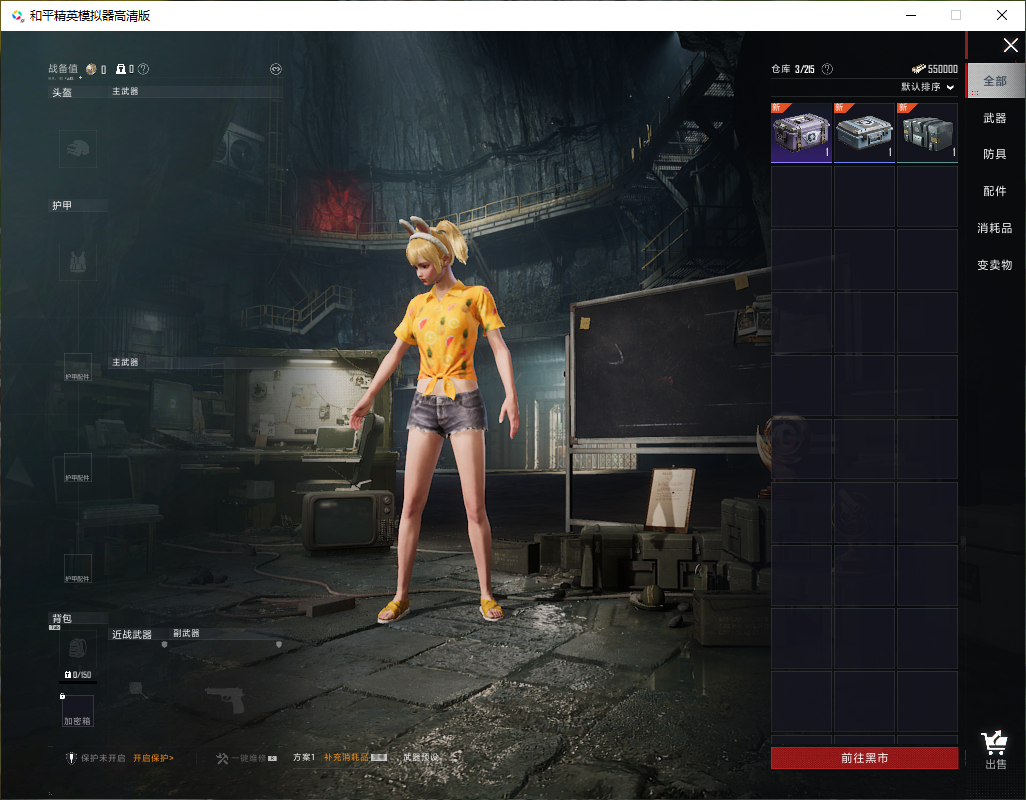
Task: Click the lock icon beside 战备值
Action: 120,69
